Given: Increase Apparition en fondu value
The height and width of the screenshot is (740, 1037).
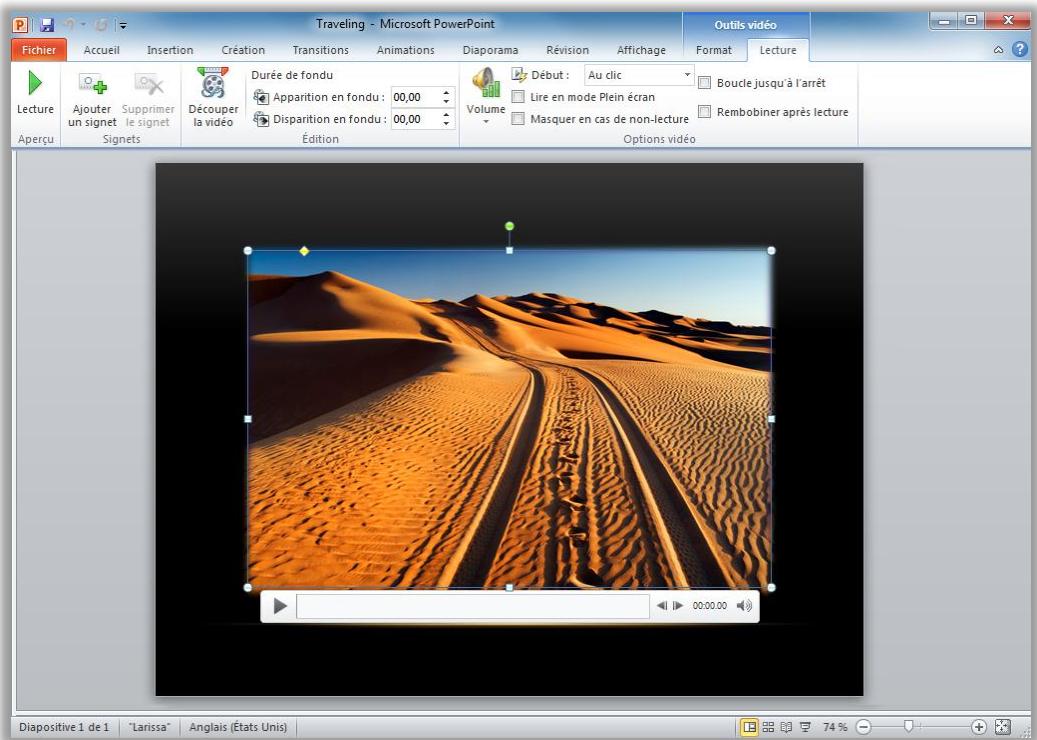Looking at the screenshot, I should click(446, 93).
